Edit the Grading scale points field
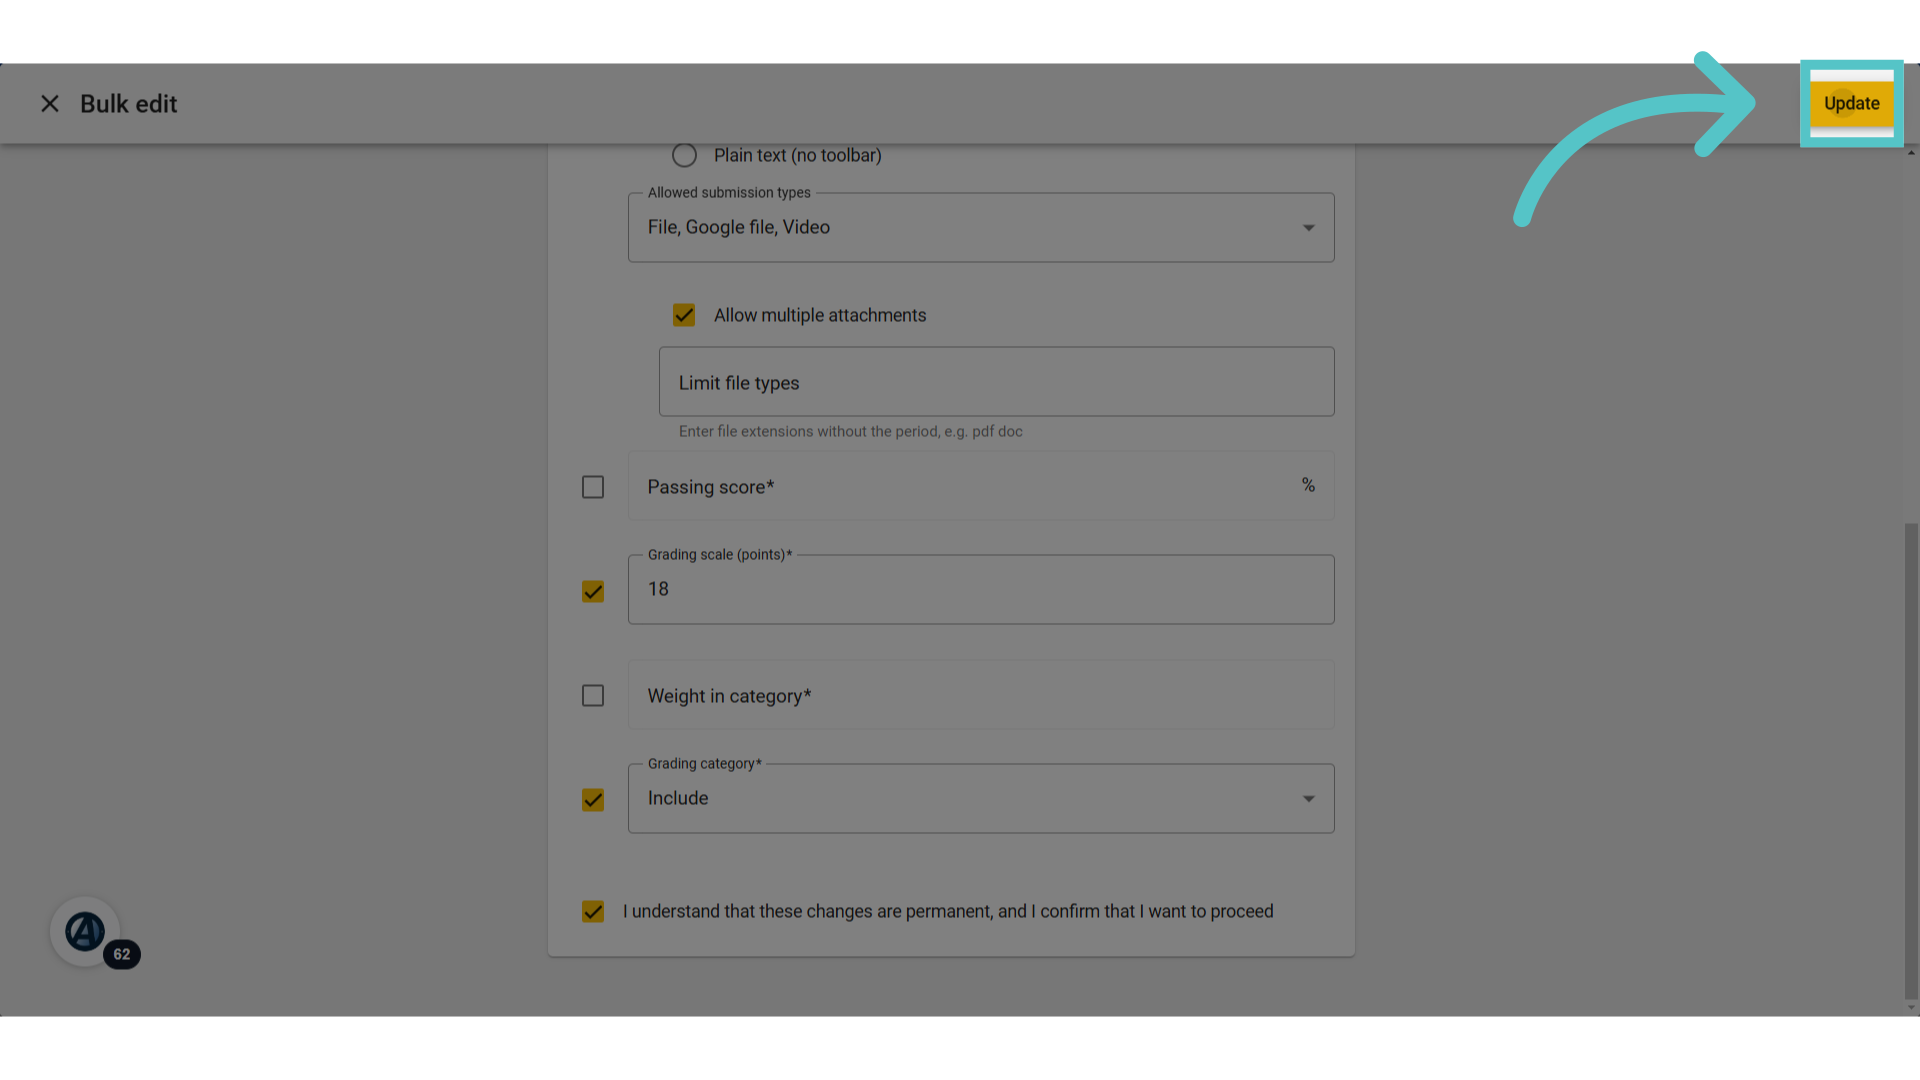Viewport: 1920px width, 1080px height. pos(981,590)
